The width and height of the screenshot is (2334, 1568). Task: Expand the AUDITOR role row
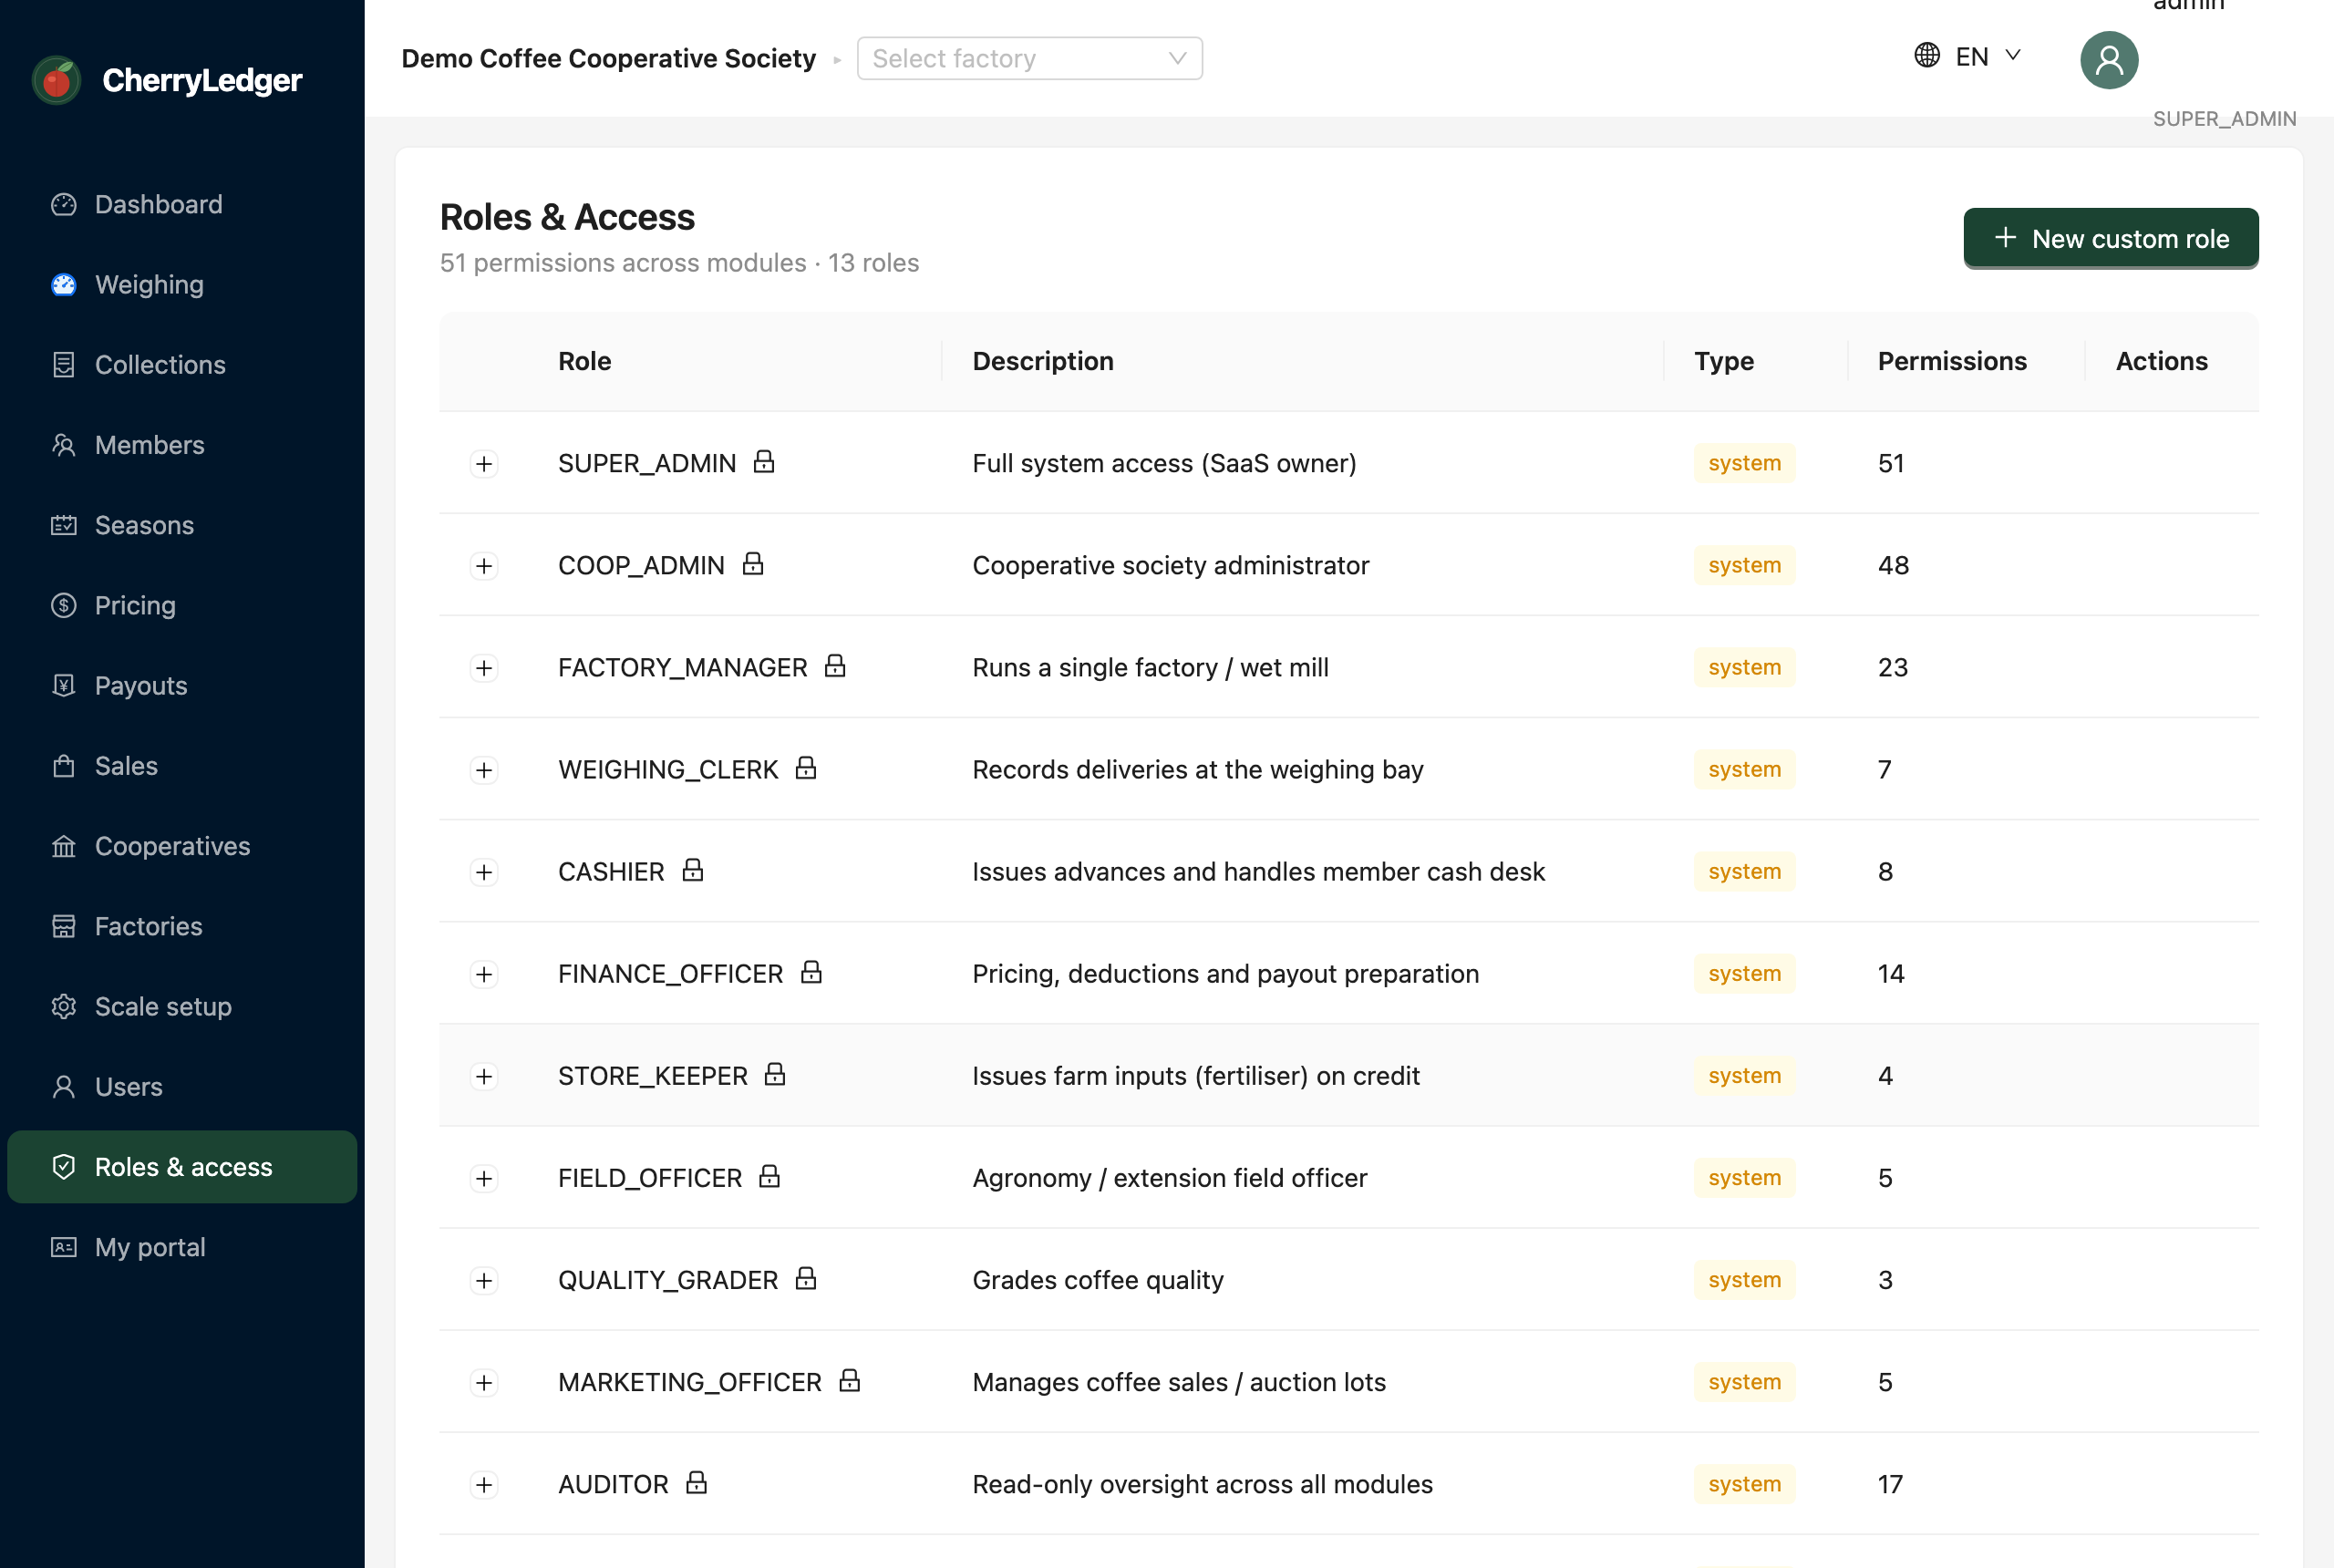point(484,1484)
